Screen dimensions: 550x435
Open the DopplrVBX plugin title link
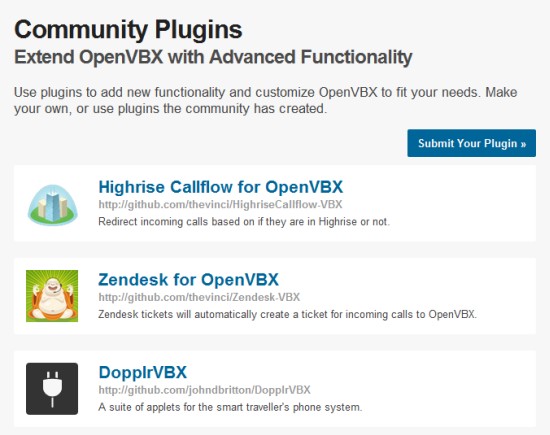pyautogui.click(x=143, y=373)
